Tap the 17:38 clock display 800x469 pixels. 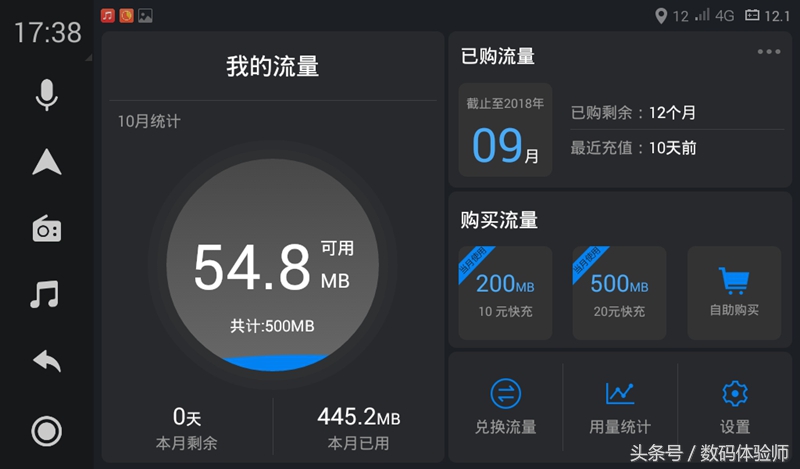coord(47,33)
